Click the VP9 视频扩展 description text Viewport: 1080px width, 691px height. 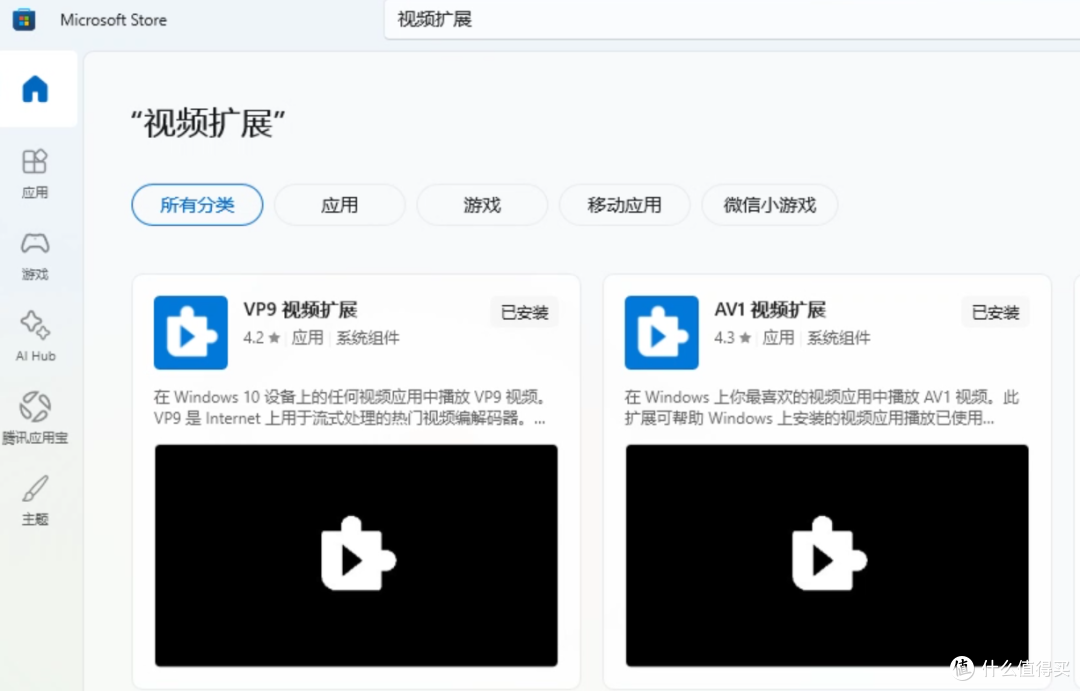[x=350, y=407]
